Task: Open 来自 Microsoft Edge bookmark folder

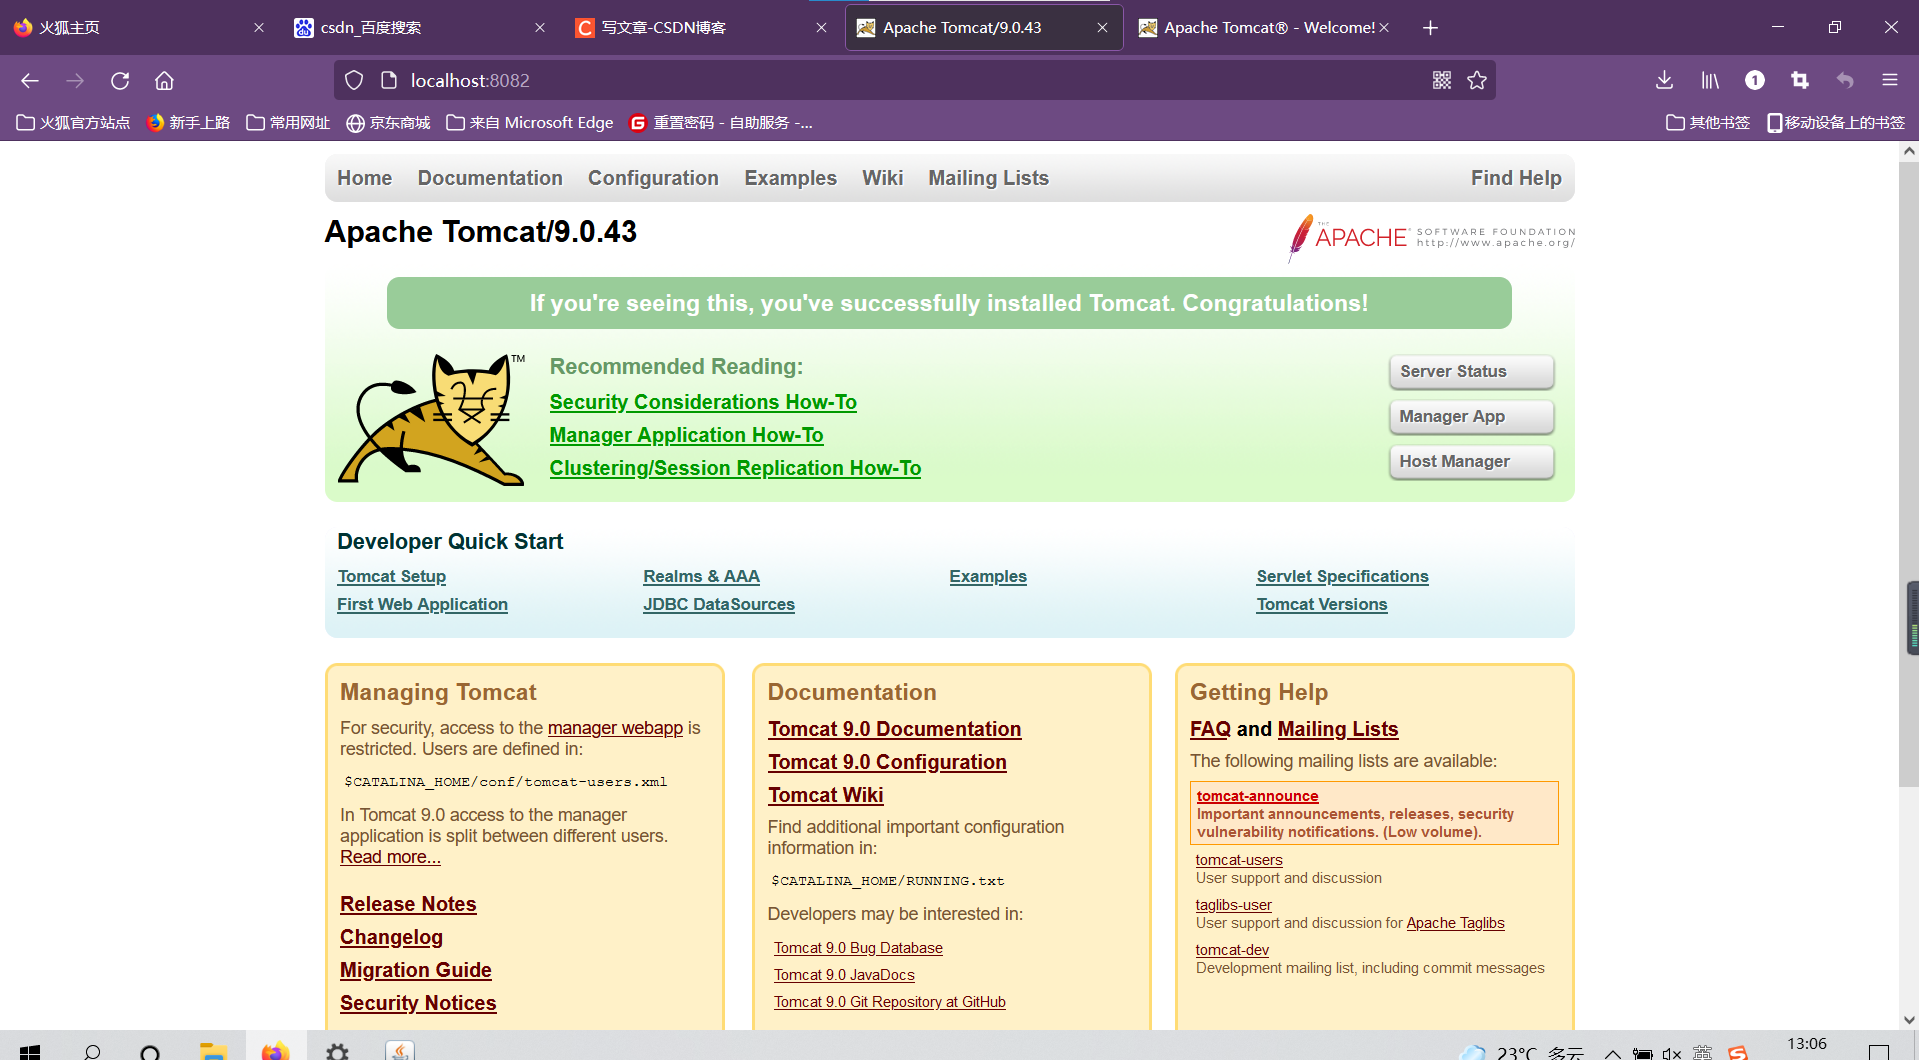Action: 530,123
